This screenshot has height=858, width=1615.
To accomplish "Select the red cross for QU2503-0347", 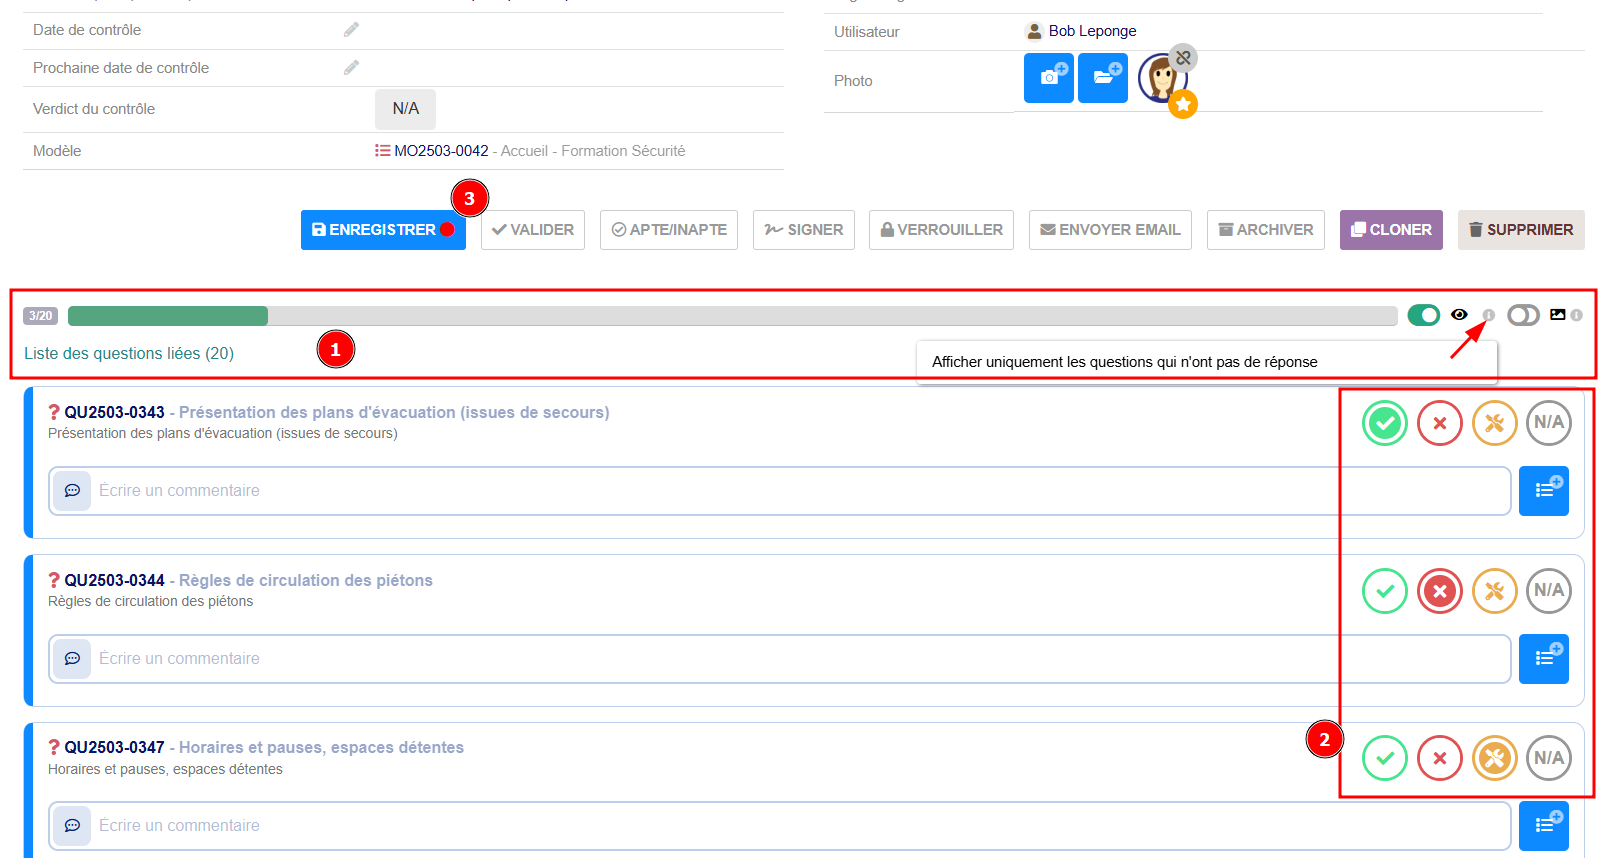I will pyautogui.click(x=1440, y=758).
